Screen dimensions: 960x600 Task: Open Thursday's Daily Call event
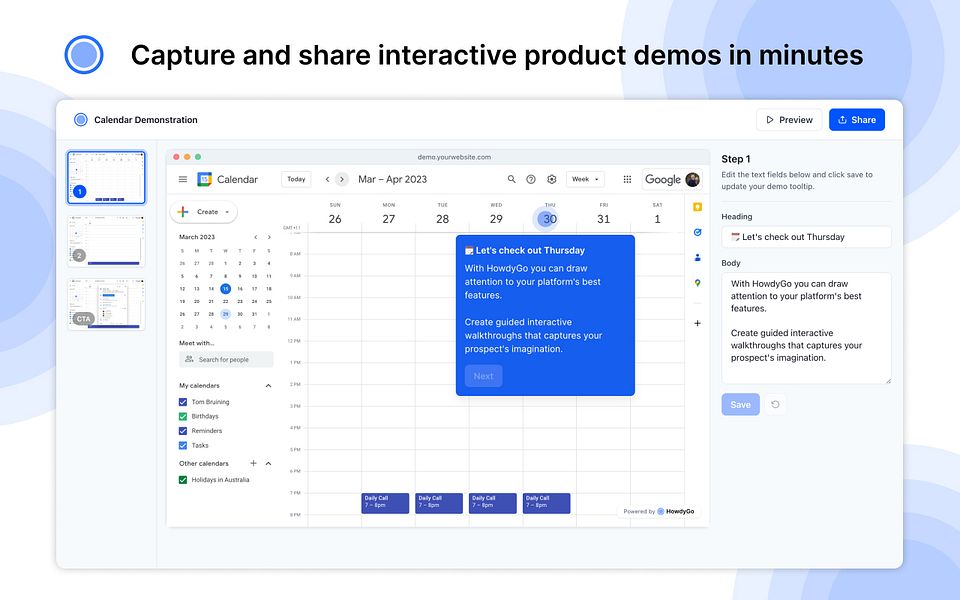pyautogui.click(x=547, y=503)
